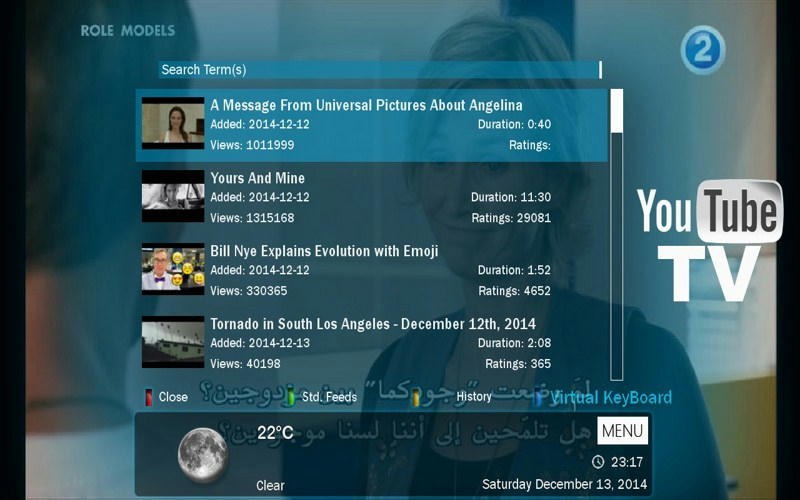Click the MENU button
Screen dimensions: 800x500
(x=622, y=431)
